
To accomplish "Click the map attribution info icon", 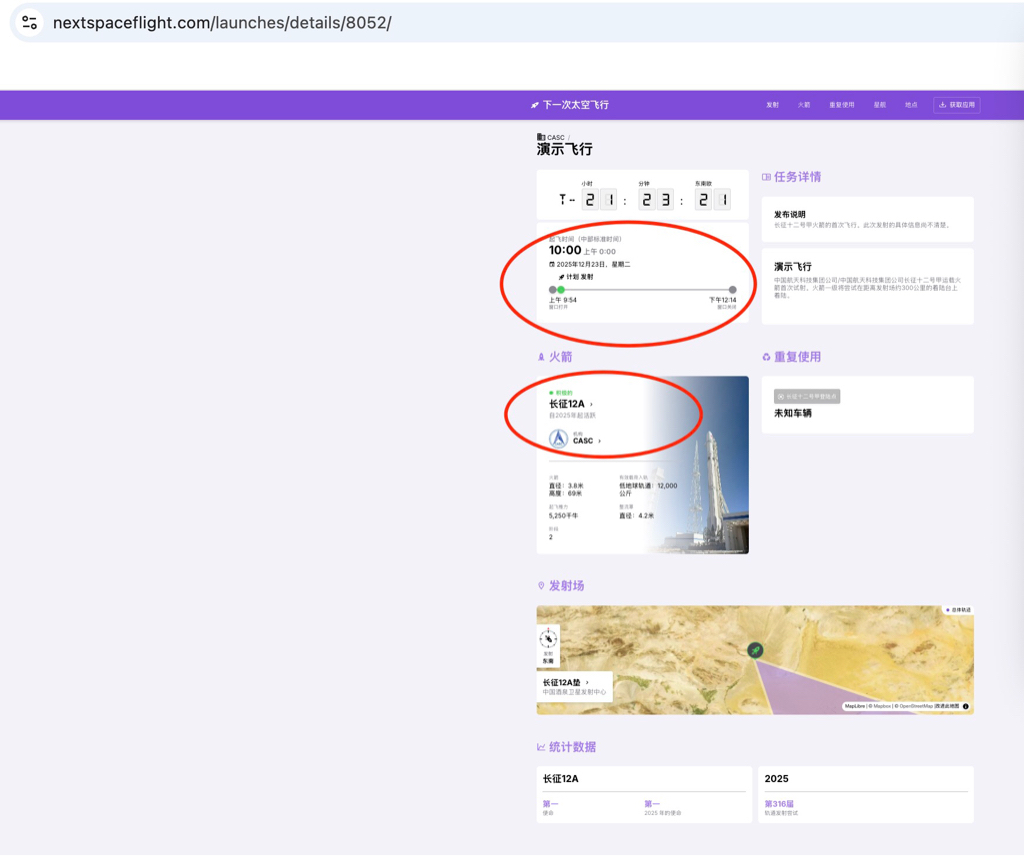I will pos(966,706).
